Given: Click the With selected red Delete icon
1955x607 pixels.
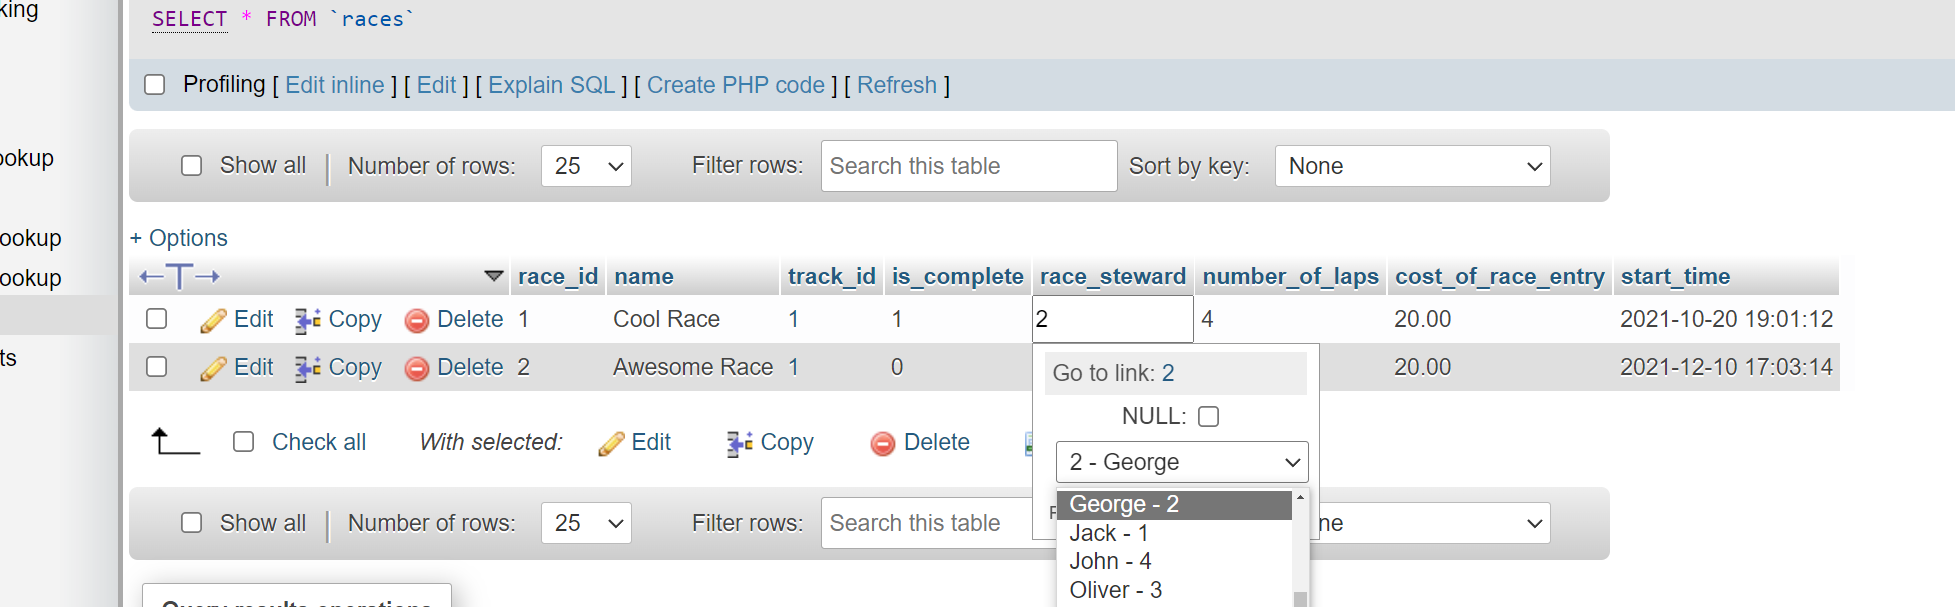Looking at the screenshot, I should [x=883, y=443].
